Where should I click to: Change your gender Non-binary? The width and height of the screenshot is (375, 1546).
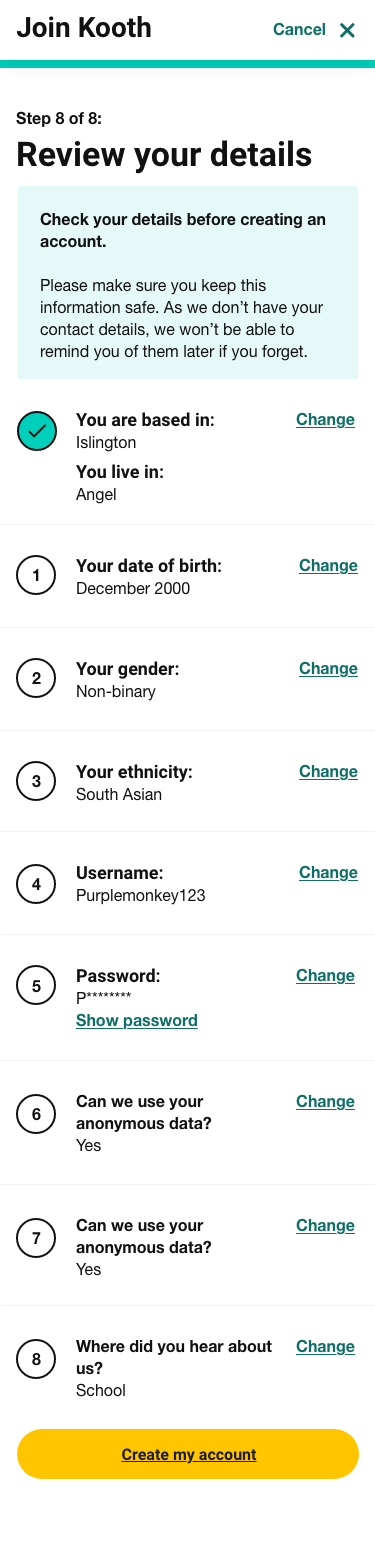point(328,668)
